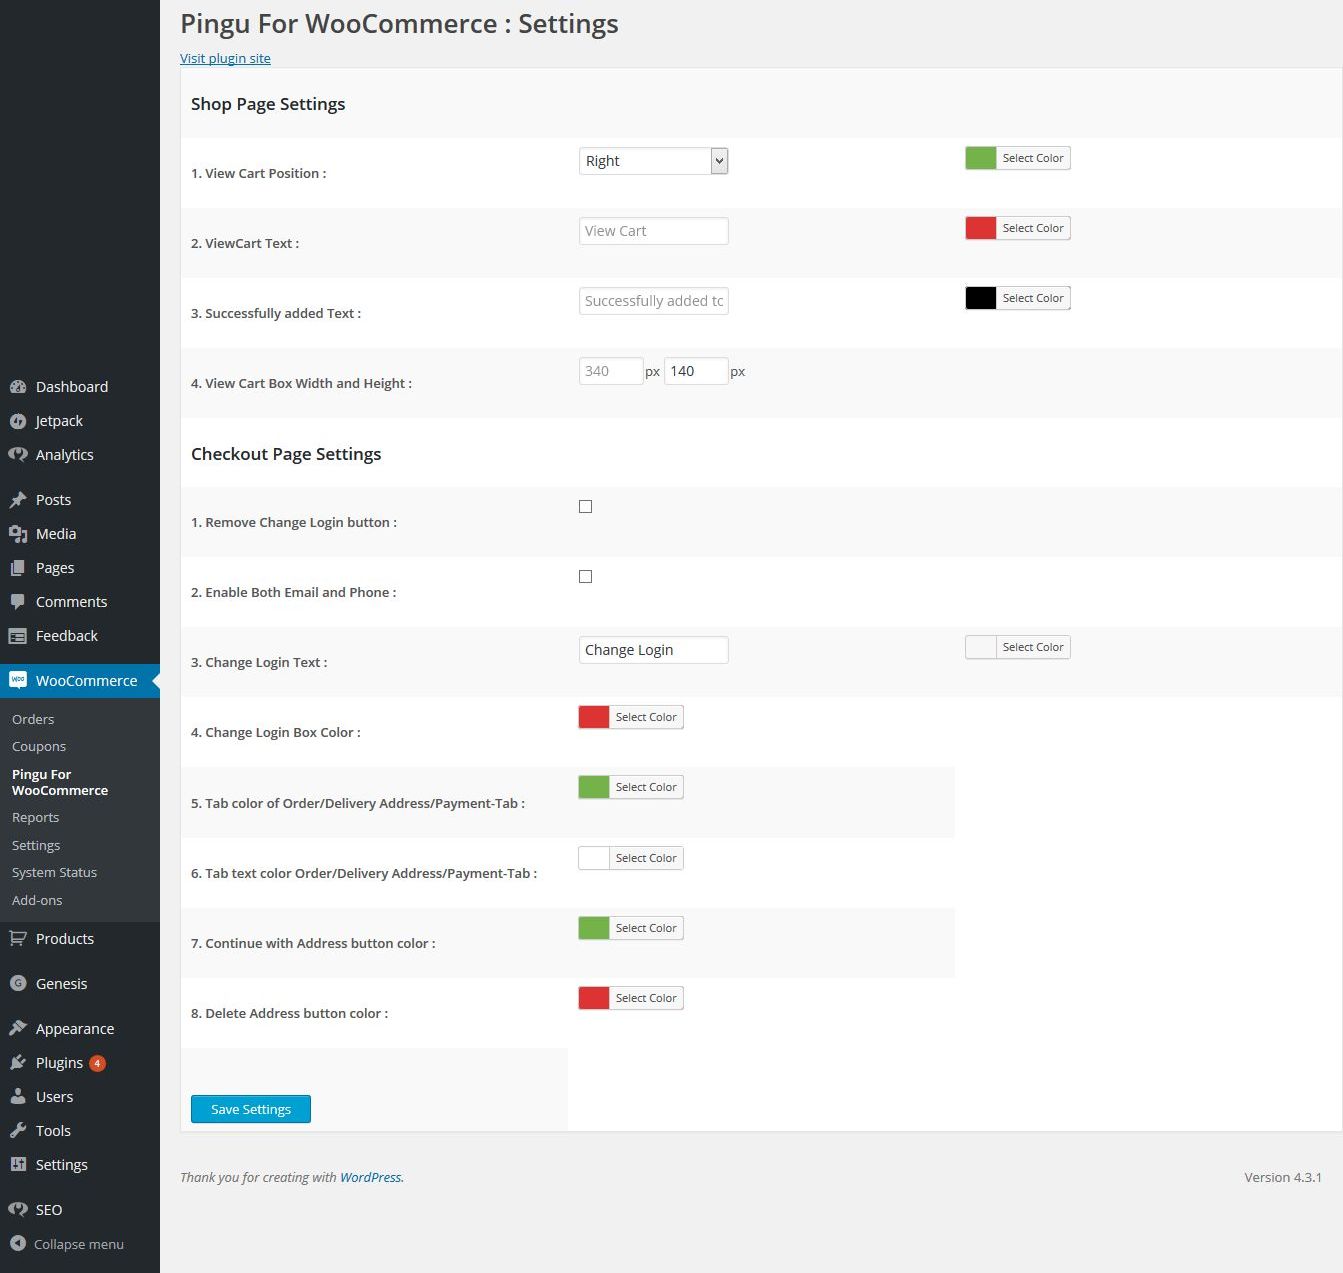Click the Jetpack icon in sidebar
The image size is (1343, 1273).
(x=18, y=421)
